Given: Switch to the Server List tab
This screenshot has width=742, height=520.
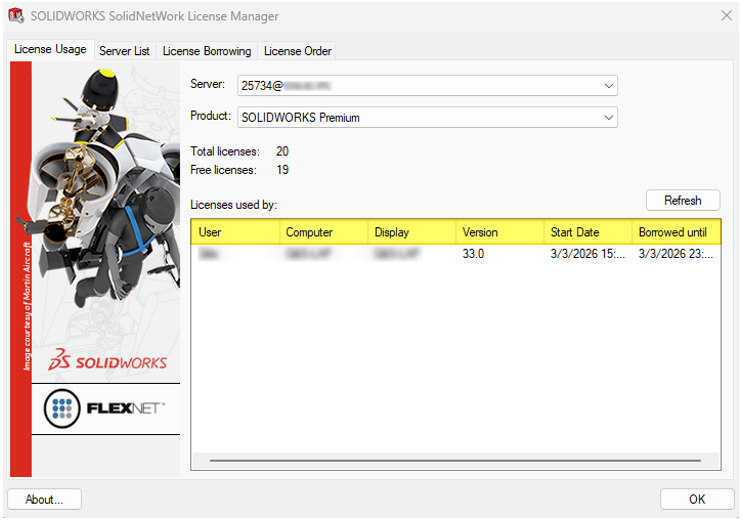Looking at the screenshot, I should coord(124,51).
